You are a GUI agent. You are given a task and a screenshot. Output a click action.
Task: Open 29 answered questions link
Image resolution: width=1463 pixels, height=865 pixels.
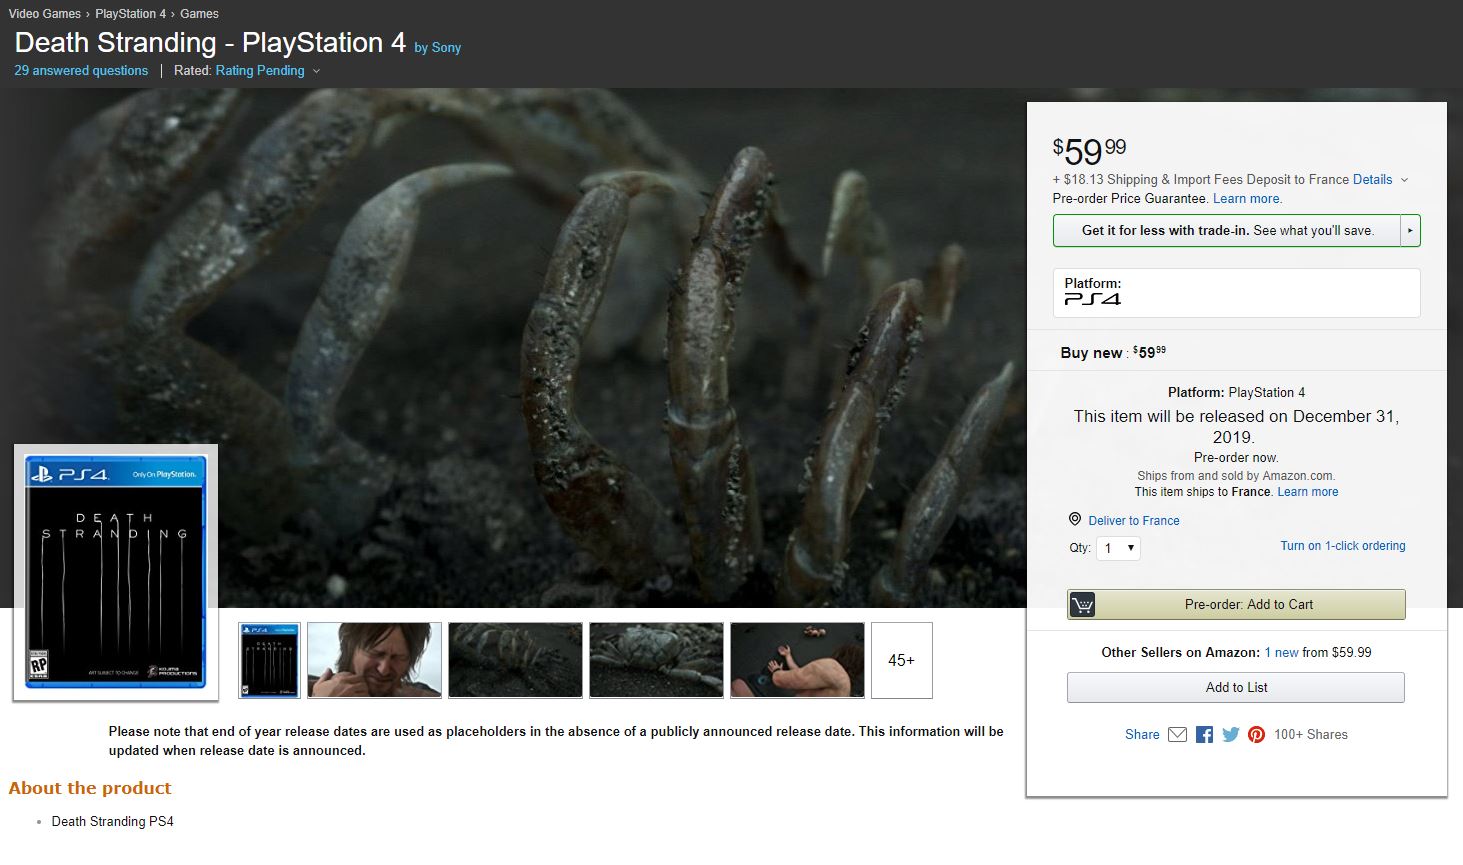(x=81, y=71)
